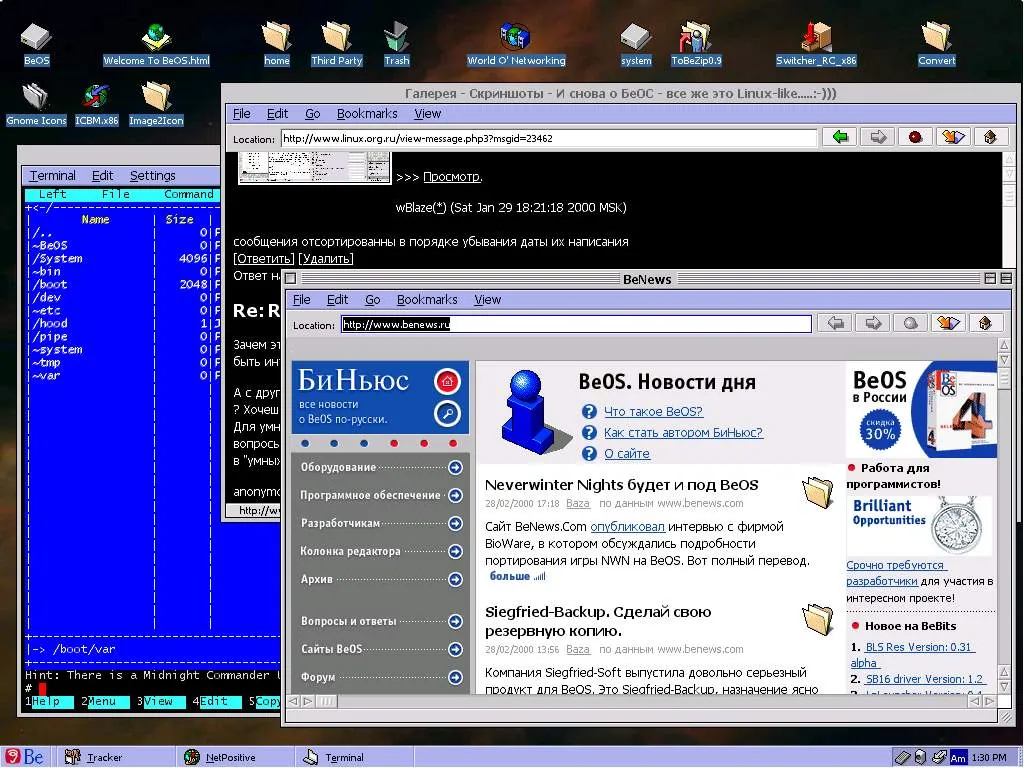Select the /boot directory row in Midnight Commander
The height and width of the screenshot is (768, 1024).
(121, 284)
